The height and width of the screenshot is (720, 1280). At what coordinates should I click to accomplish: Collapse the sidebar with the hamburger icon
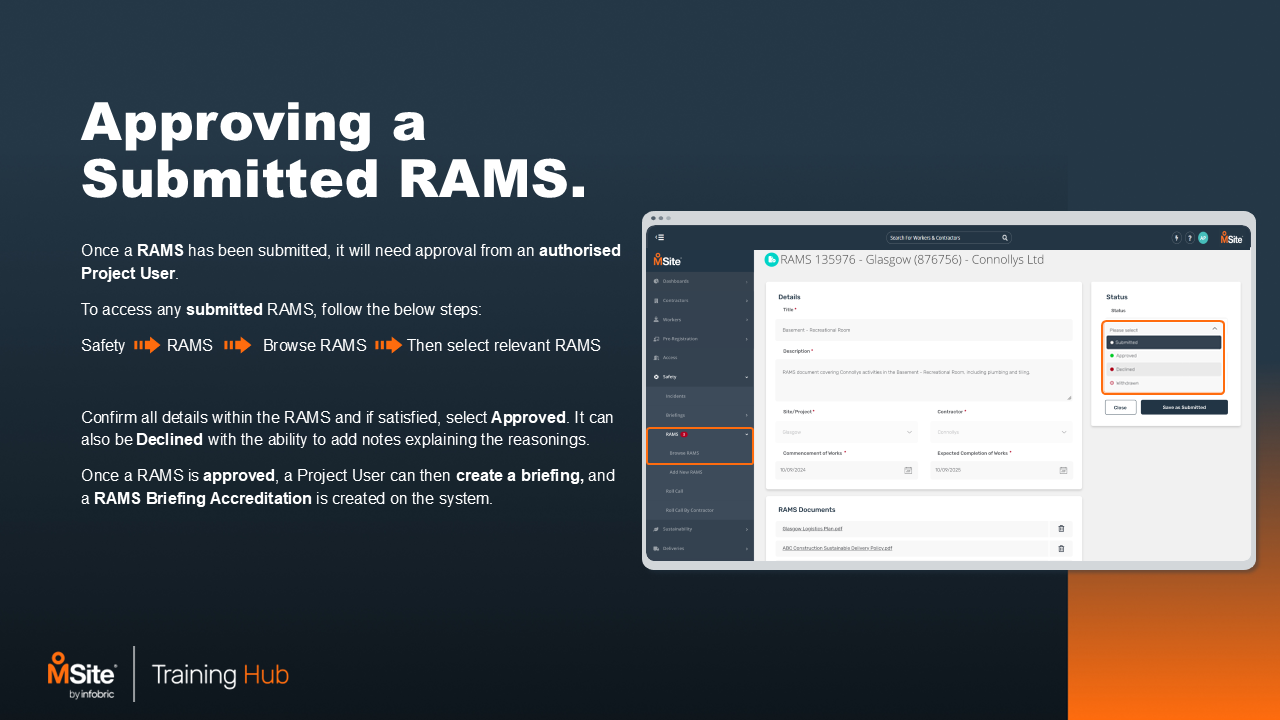pos(660,238)
